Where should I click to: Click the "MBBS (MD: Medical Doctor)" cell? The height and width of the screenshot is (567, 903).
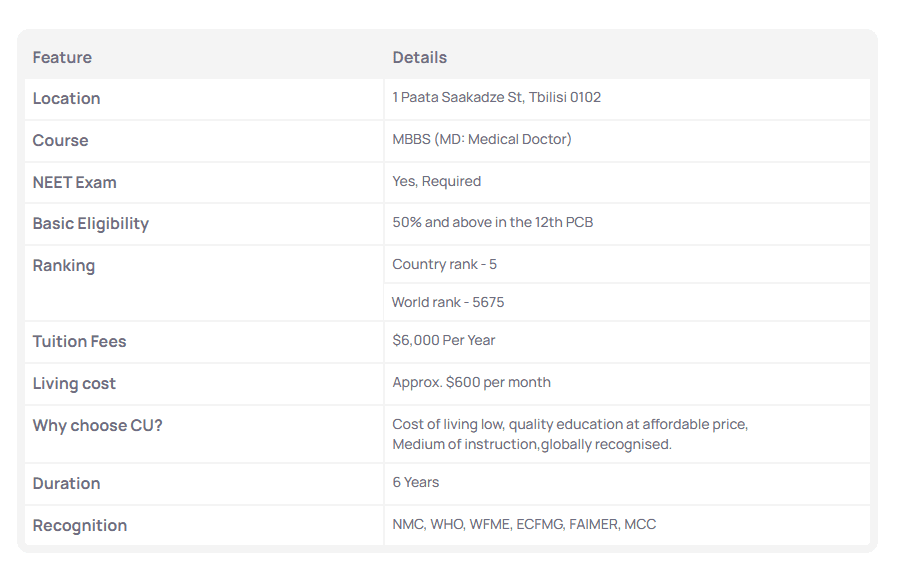click(x=482, y=140)
